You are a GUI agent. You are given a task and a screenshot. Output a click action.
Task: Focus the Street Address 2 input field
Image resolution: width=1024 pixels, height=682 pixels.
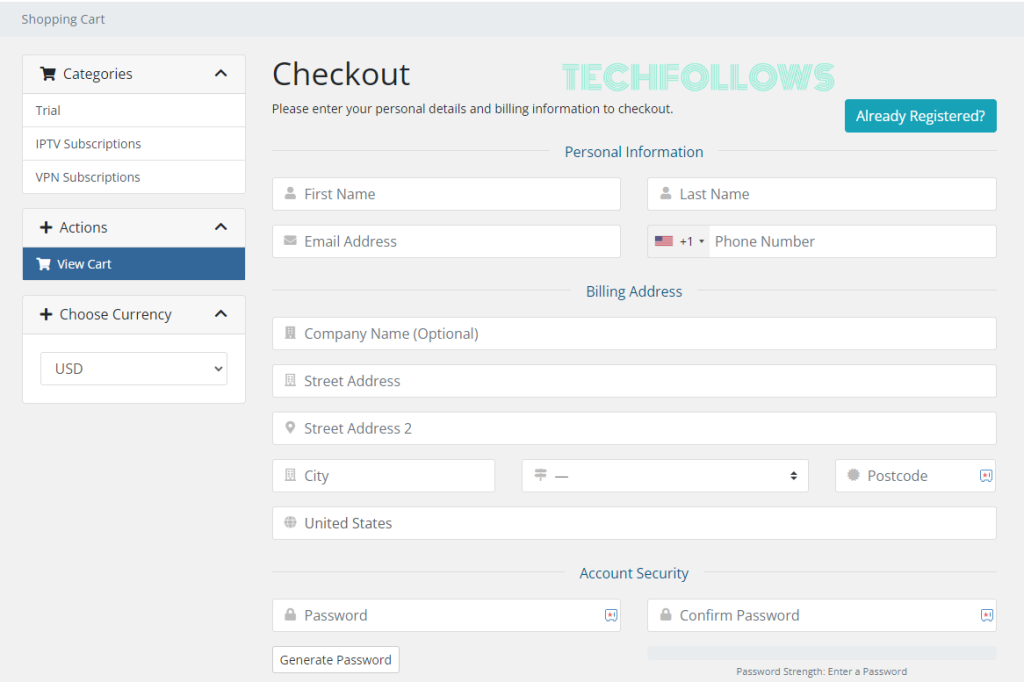pyautogui.click(x=634, y=428)
